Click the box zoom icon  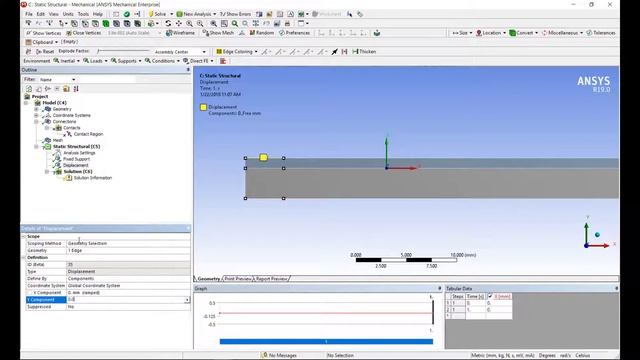[x=224, y=23]
